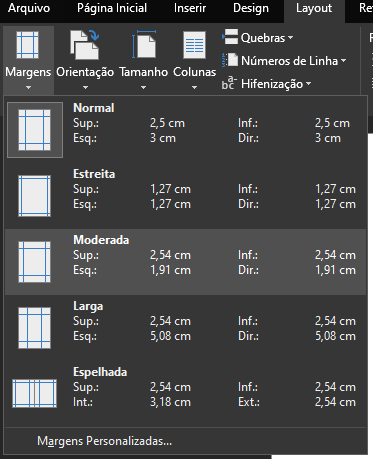This screenshot has width=373, height=459.
Task: Open the Inserir ribbon tab
Action: [x=190, y=8]
